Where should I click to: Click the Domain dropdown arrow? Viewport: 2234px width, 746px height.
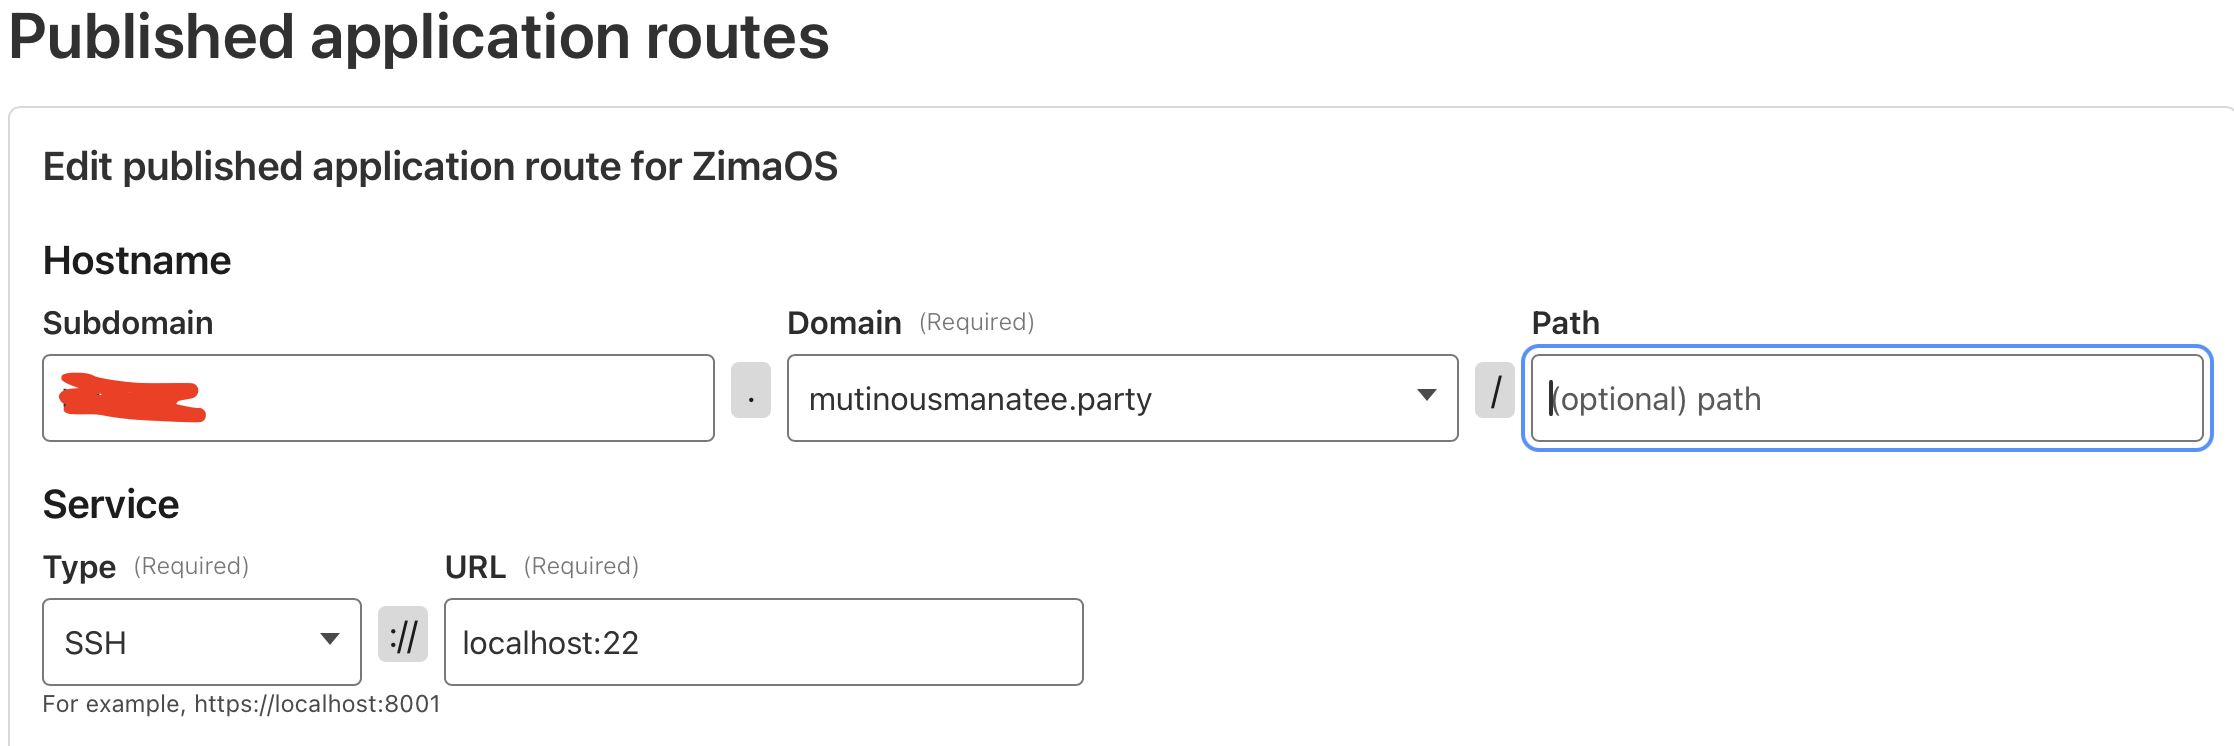coord(1427,396)
